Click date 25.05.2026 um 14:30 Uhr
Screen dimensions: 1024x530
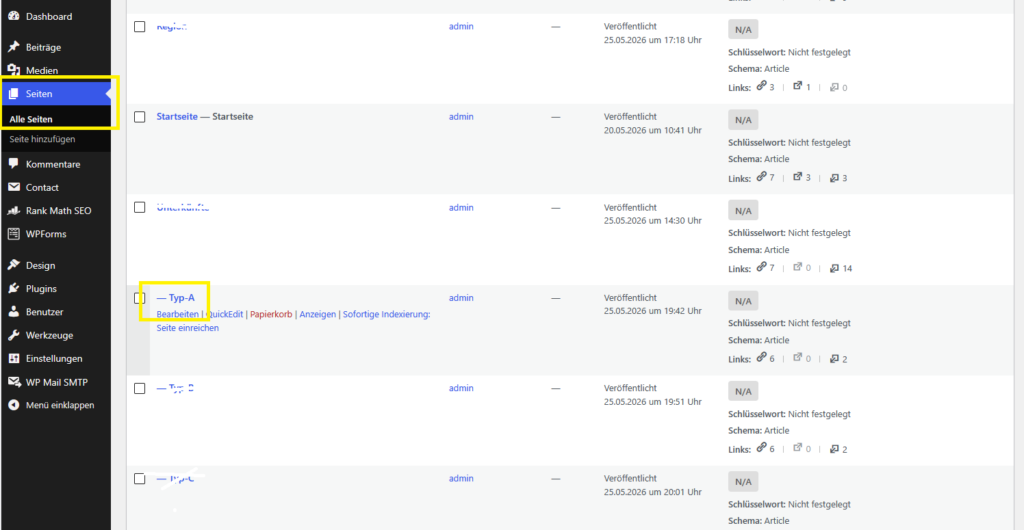(652, 221)
